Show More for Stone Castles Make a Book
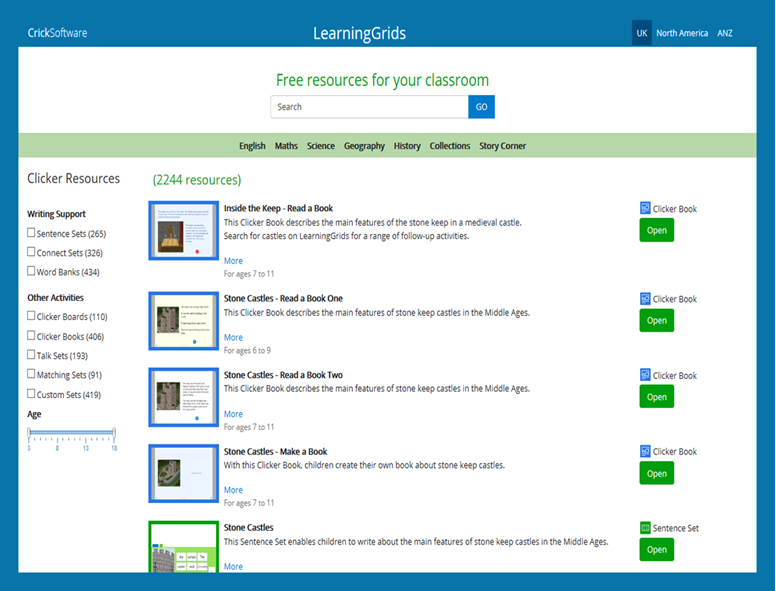Image resolution: width=776 pixels, height=591 pixels. (233, 490)
